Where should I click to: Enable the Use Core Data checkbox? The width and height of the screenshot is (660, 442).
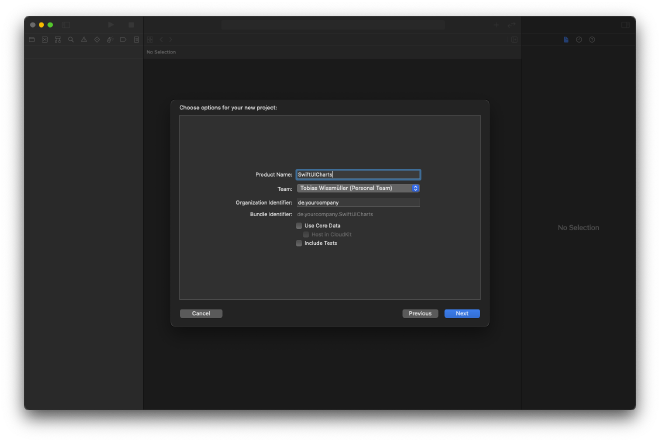299,226
